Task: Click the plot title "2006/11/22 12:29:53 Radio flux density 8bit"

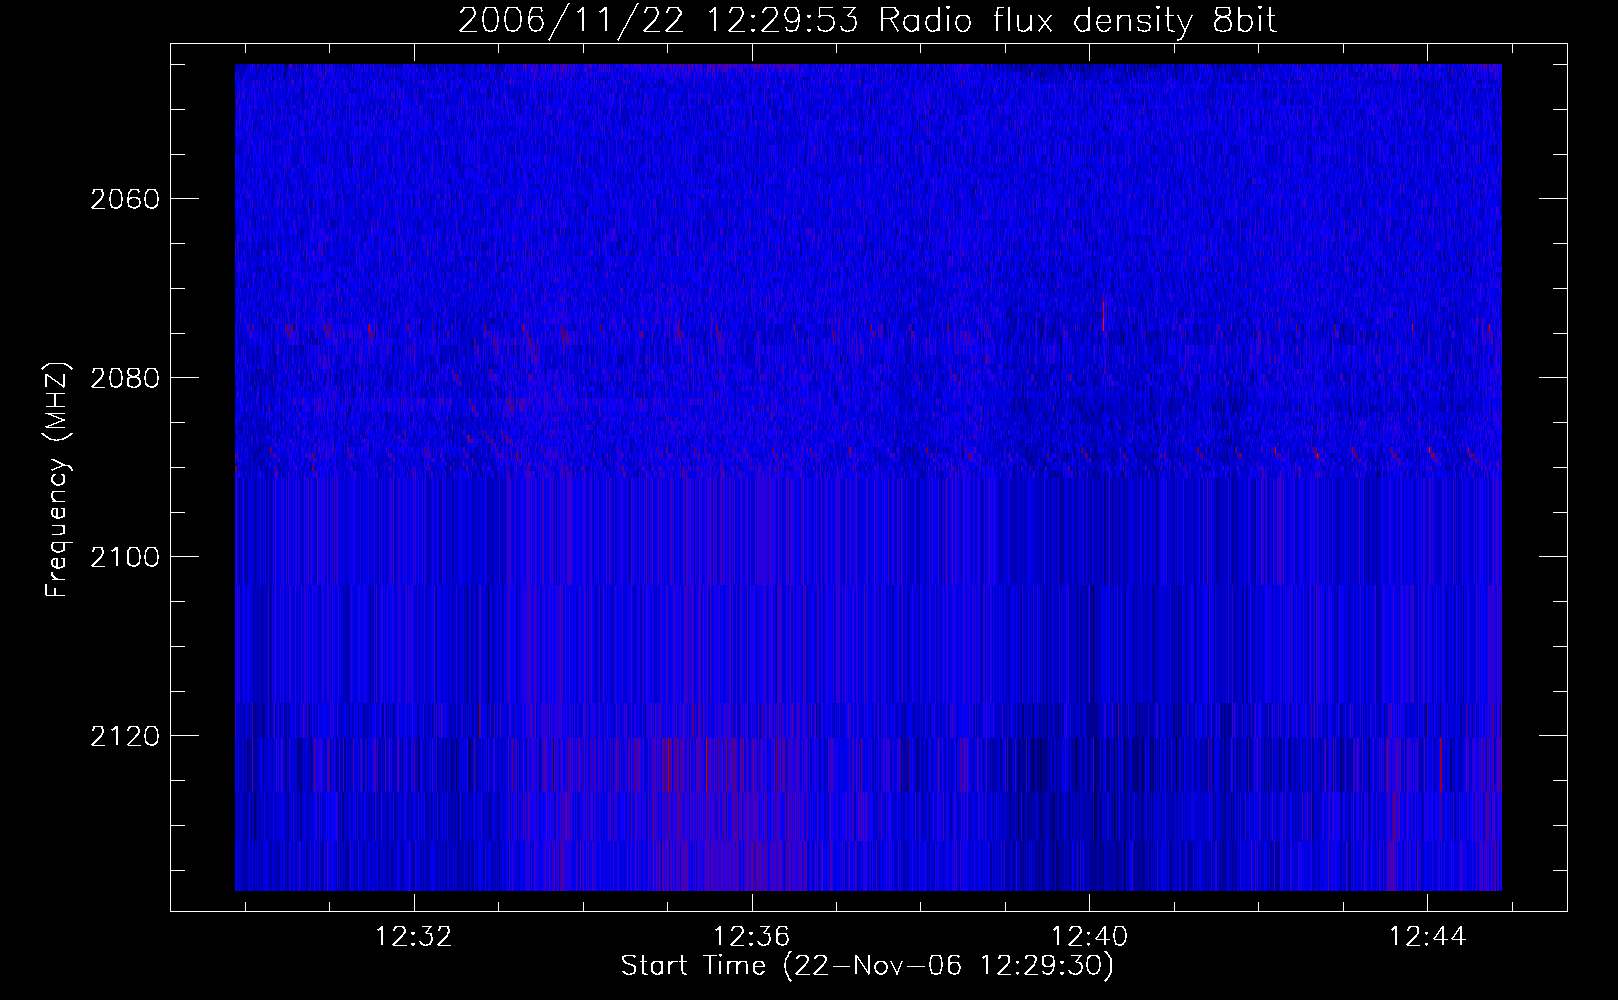Action: (x=868, y=20)
